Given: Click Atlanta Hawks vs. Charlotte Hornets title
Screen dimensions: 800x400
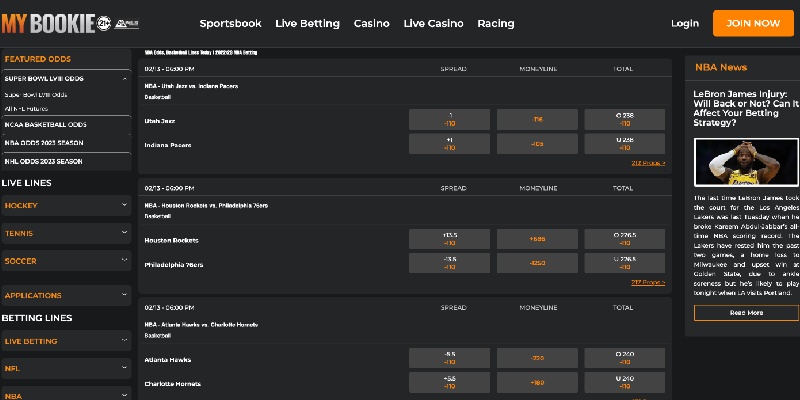Looking at the screenshot, I should (201, 325).
